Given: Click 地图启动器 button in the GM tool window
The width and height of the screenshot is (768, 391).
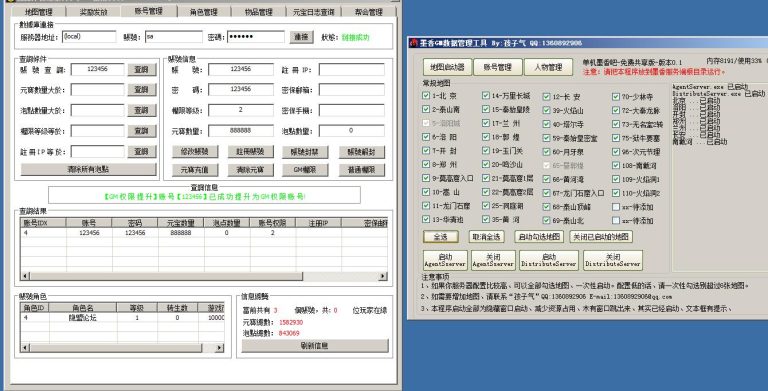Looking at the screenshot, I should pyautogui.click(x=447, y=67).
